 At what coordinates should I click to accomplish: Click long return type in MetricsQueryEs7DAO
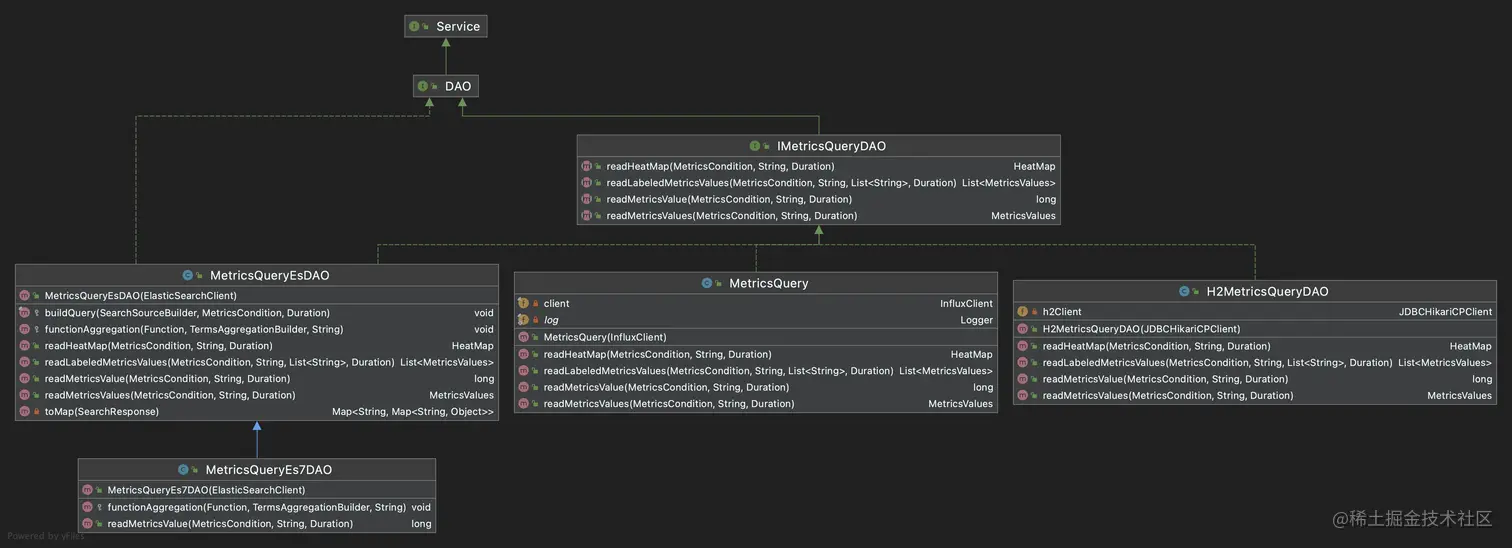pyautogui.click(x=421, y=523)
